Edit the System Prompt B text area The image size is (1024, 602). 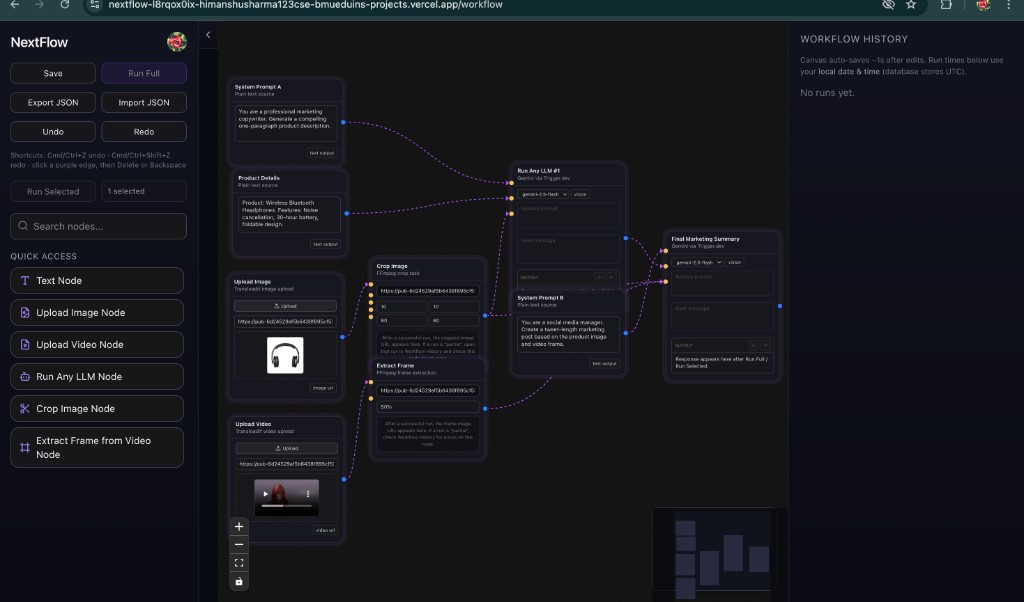pos(568,334)
